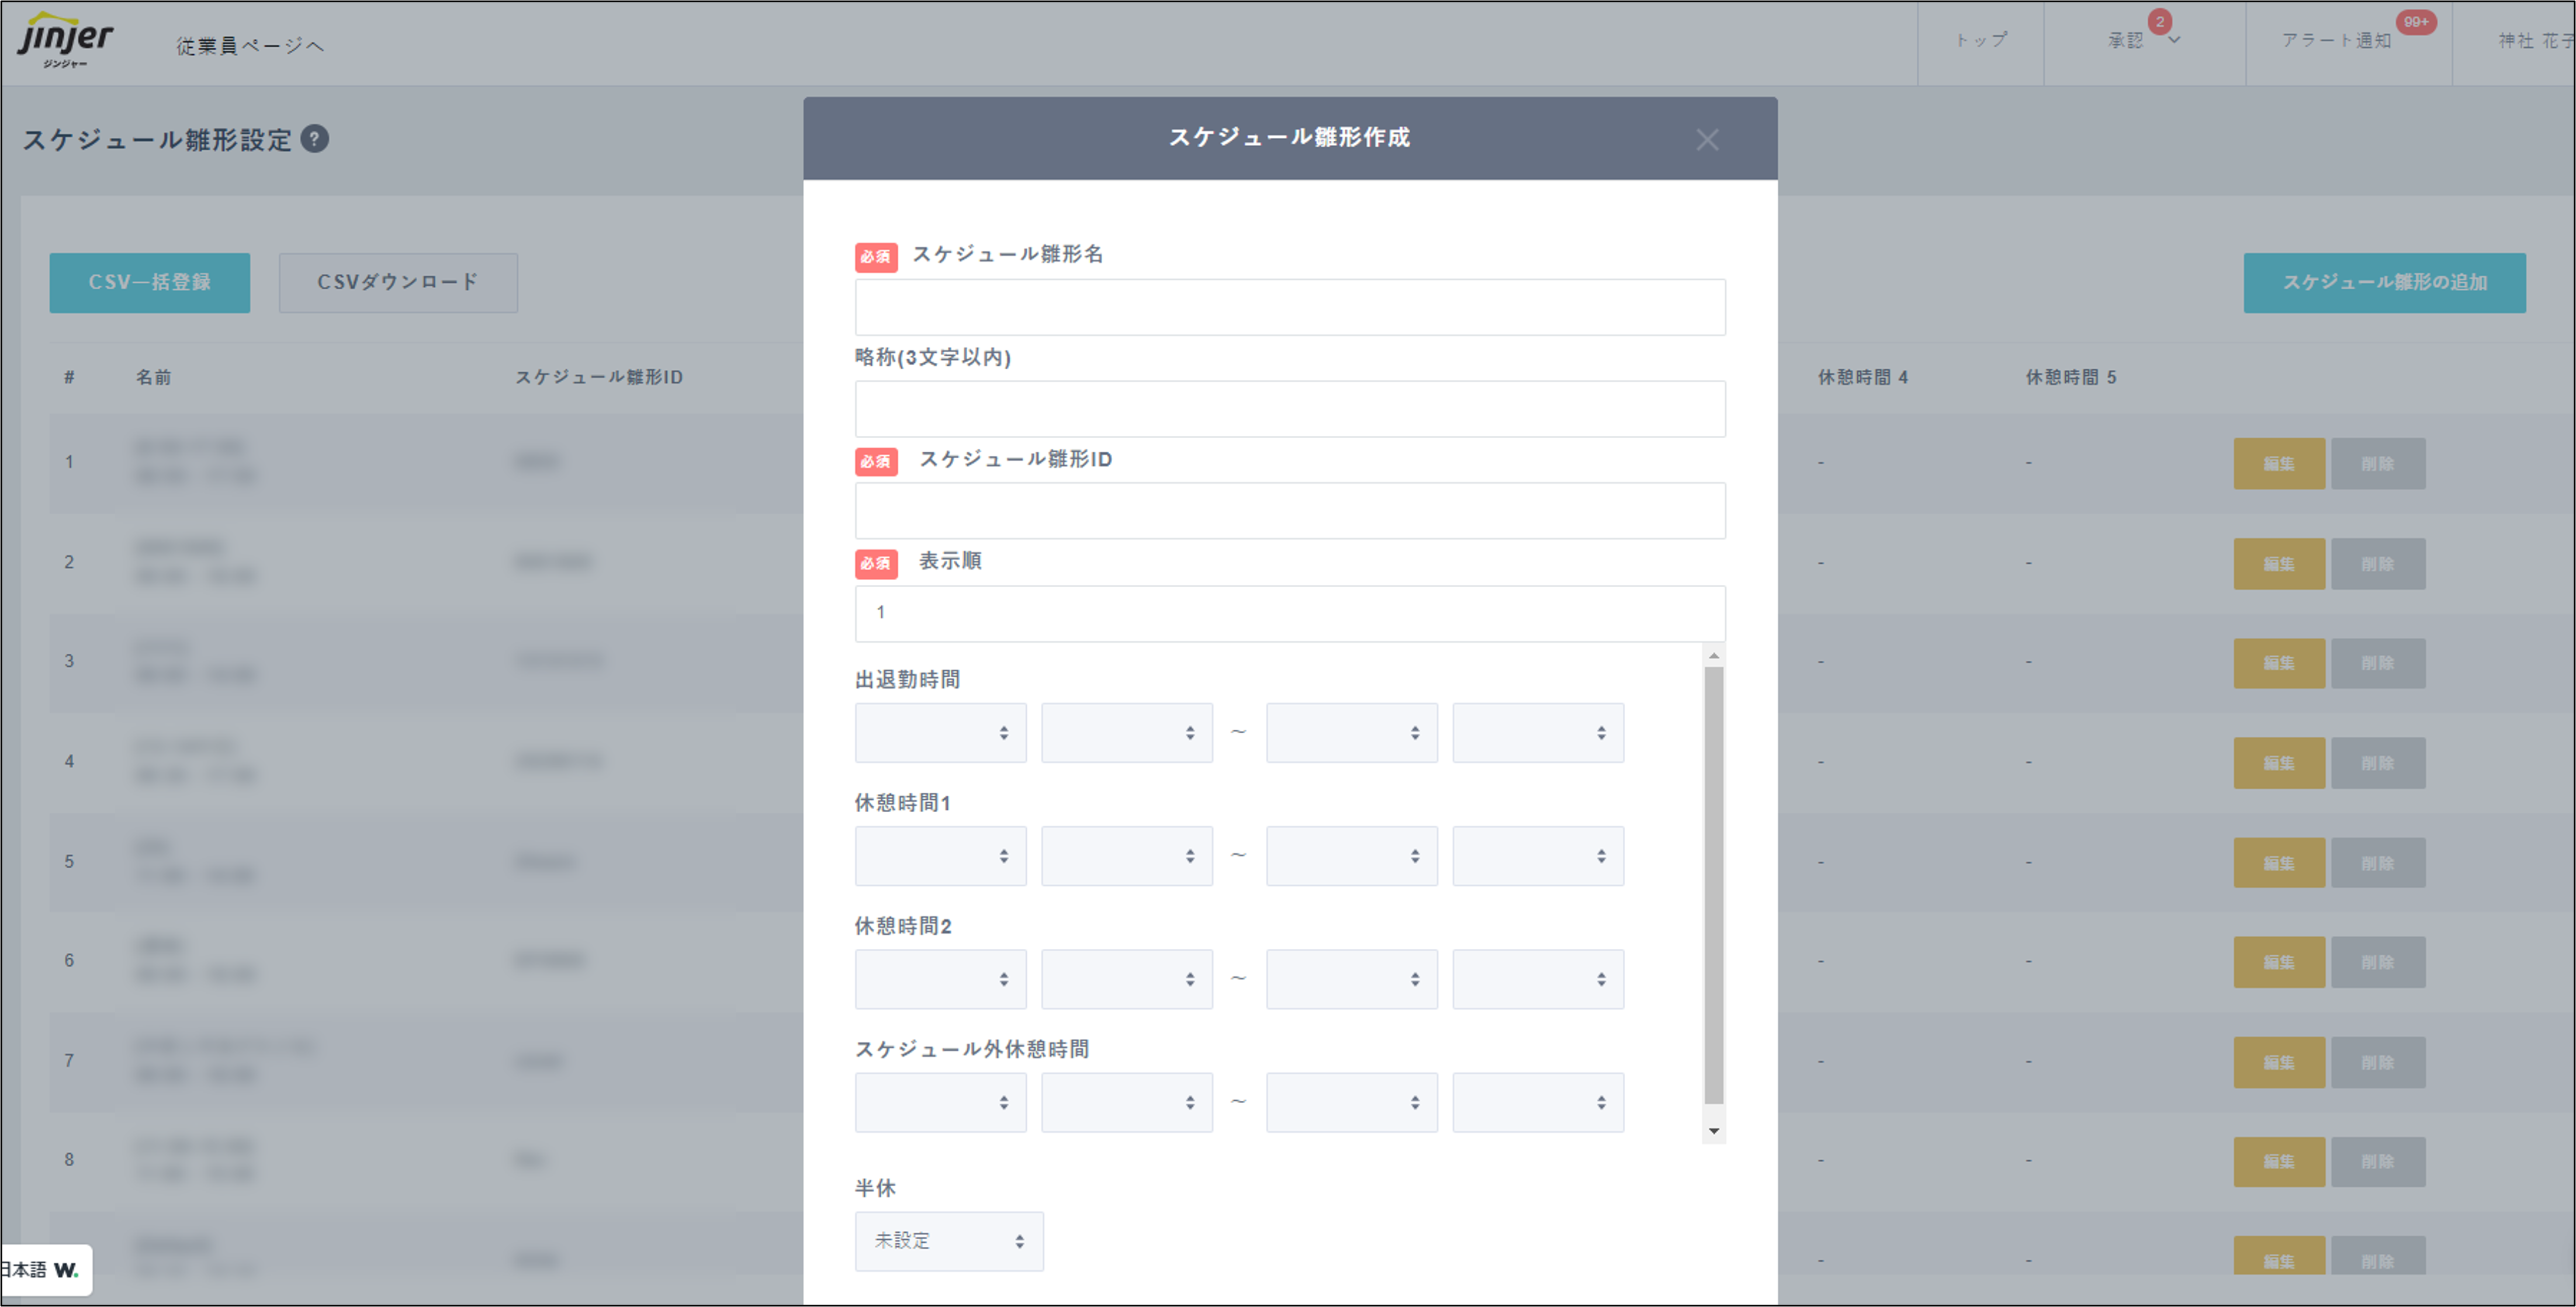Screen dimensions: 2576x1307
Task: Click the CSVダウンロード button
Action: click(397, 283)
